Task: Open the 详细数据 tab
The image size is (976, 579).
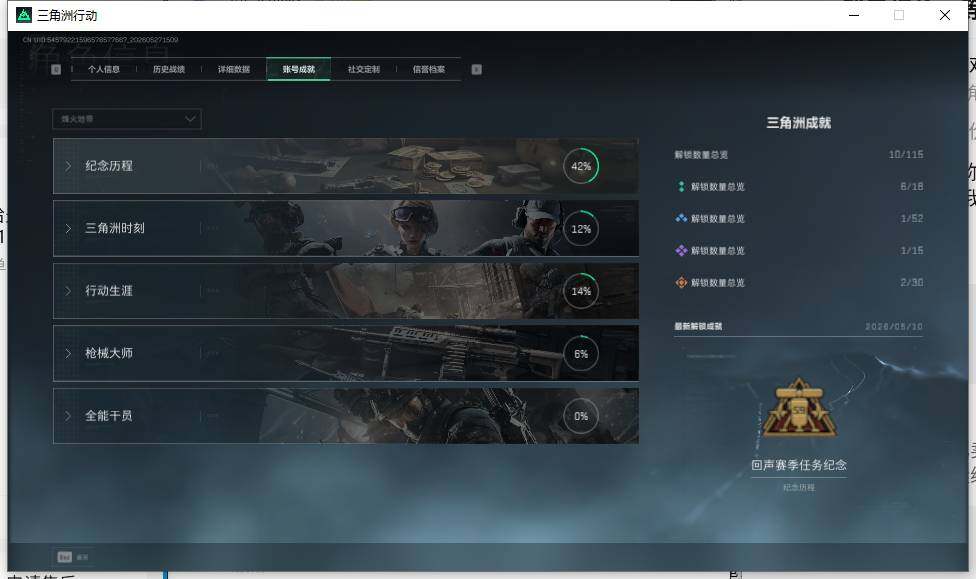Action: tap(233, 69)
